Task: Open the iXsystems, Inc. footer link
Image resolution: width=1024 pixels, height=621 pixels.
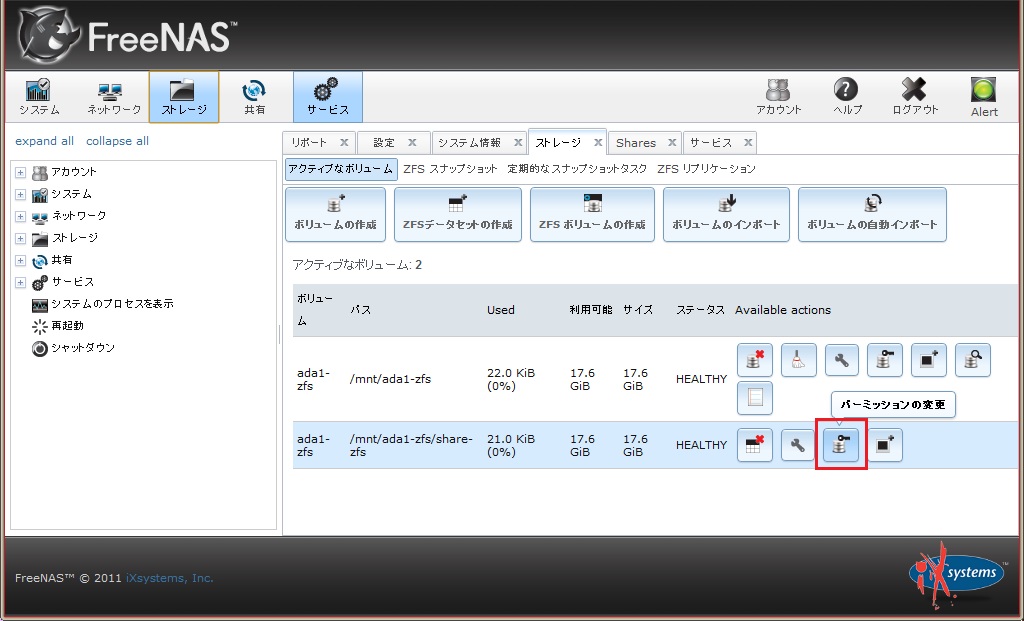Action: (170, 578)
